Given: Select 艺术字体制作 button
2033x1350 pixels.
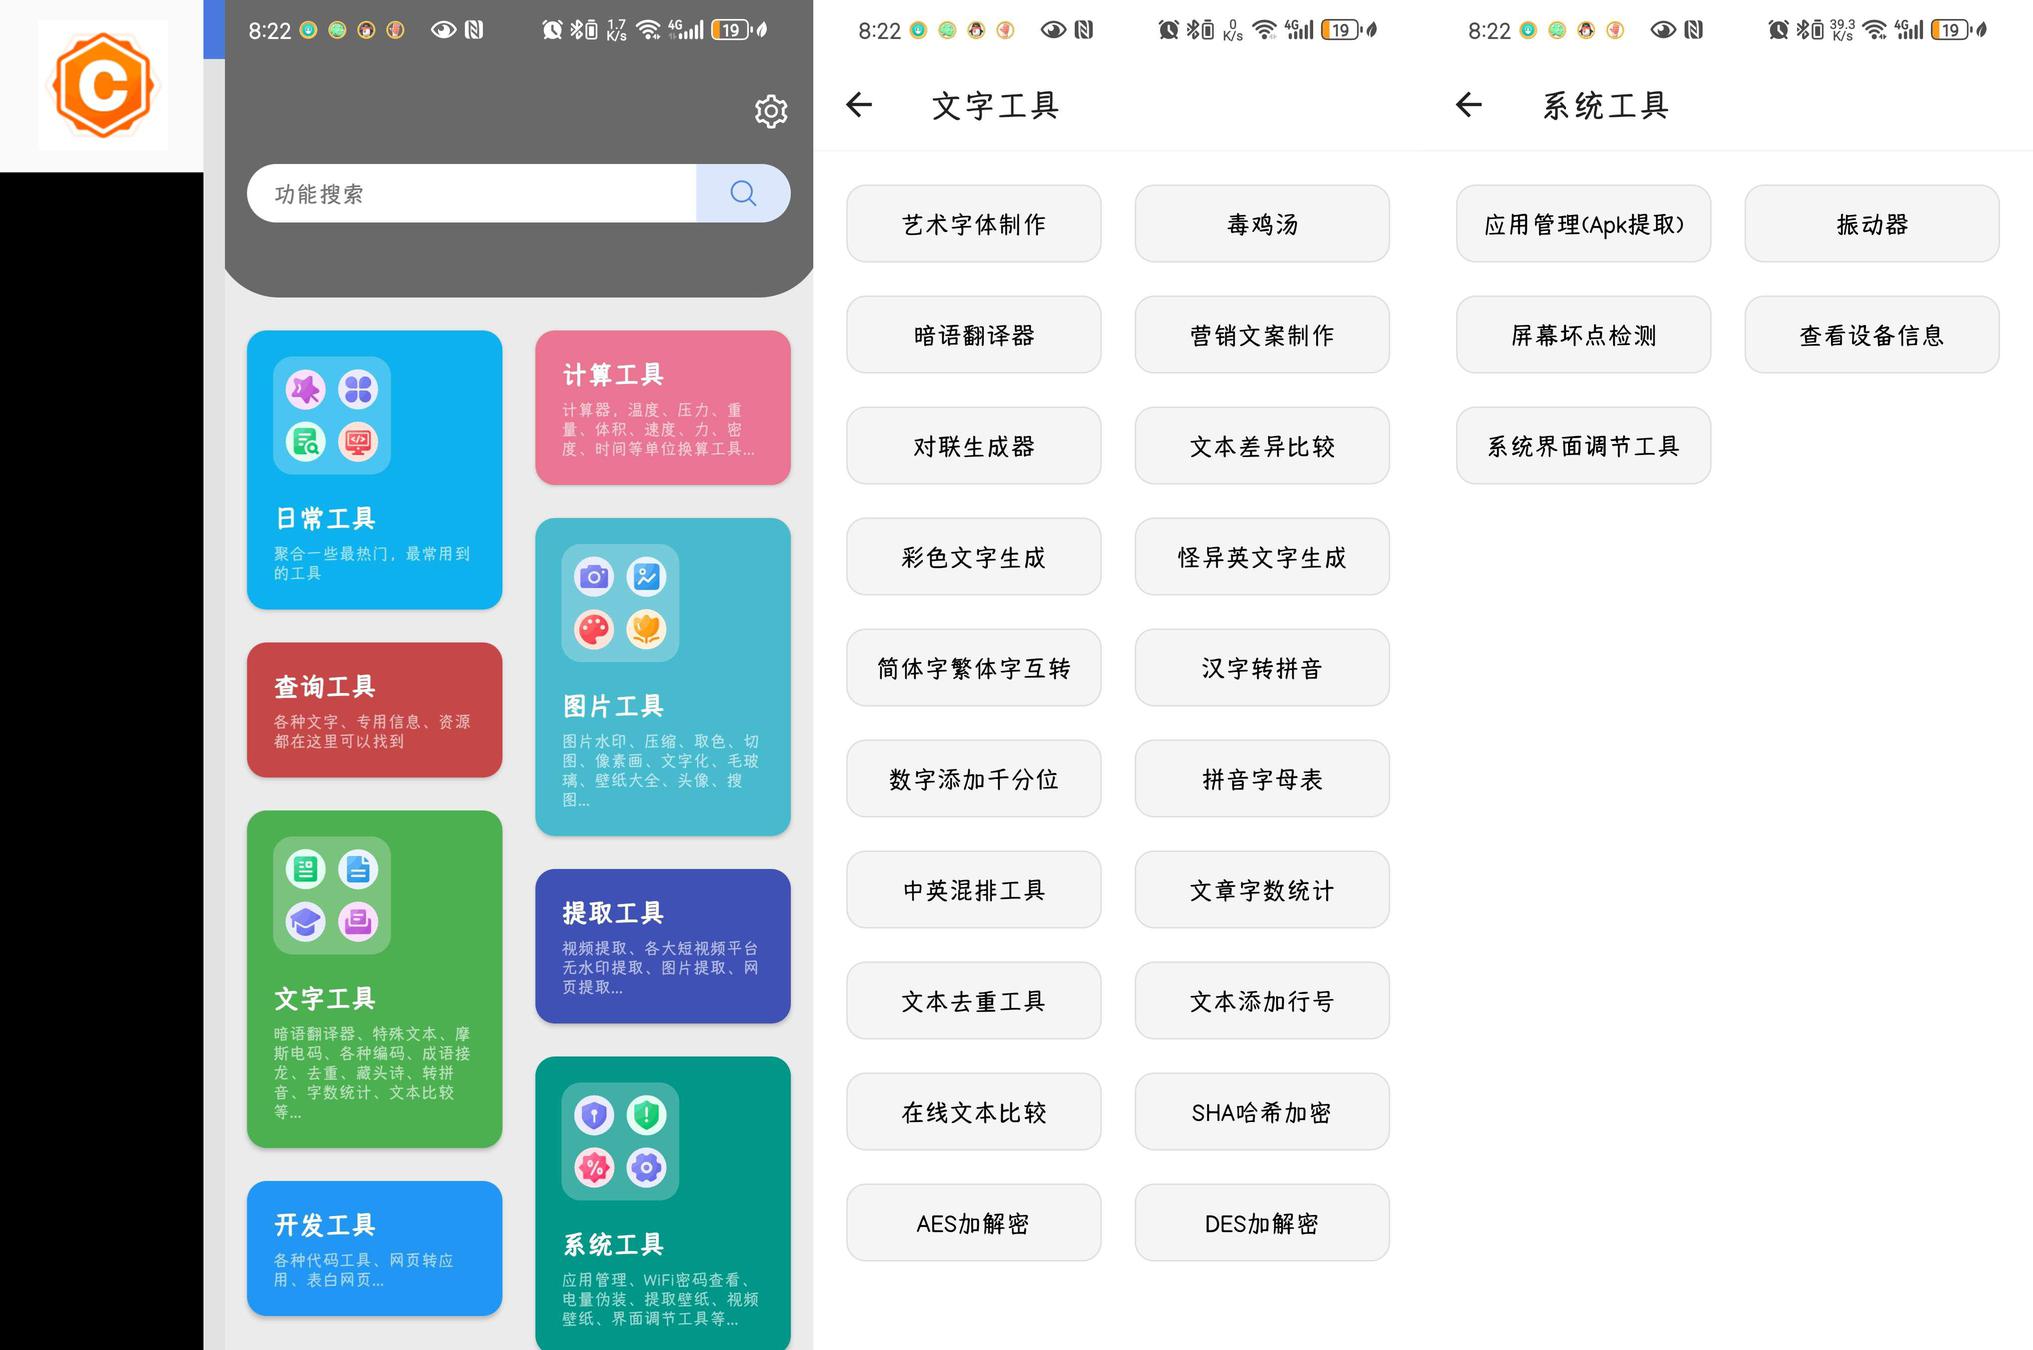Looking at the screenshot, I should point(973,224).
